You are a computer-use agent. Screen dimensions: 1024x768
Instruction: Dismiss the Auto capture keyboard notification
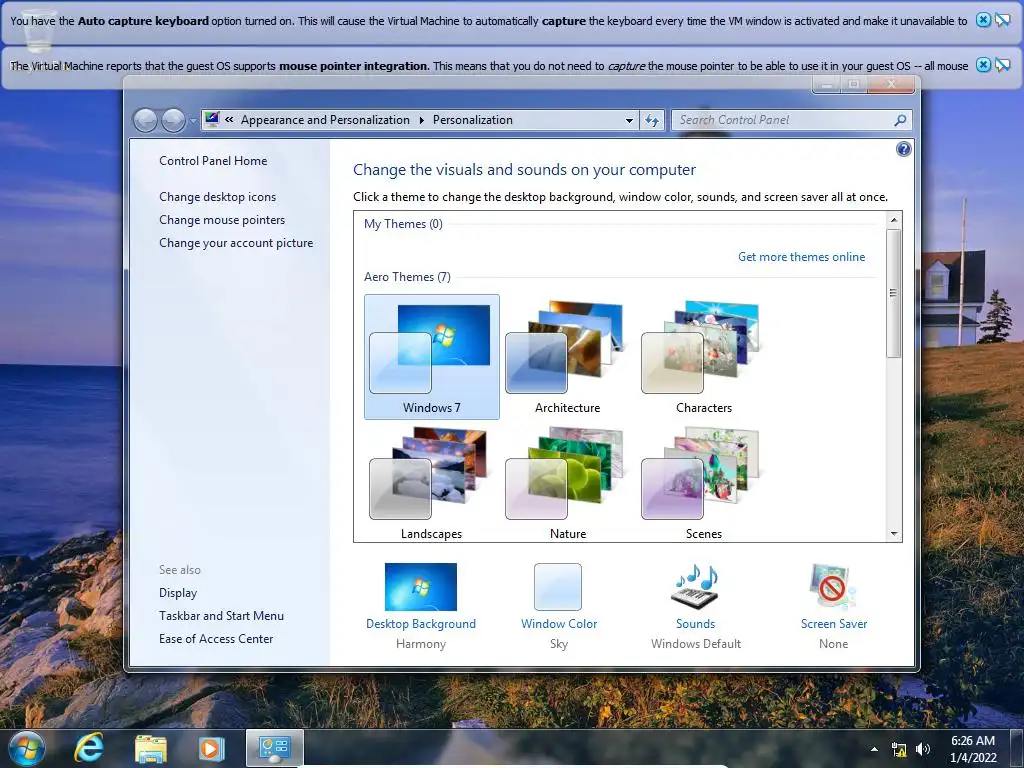pos(983,20)
